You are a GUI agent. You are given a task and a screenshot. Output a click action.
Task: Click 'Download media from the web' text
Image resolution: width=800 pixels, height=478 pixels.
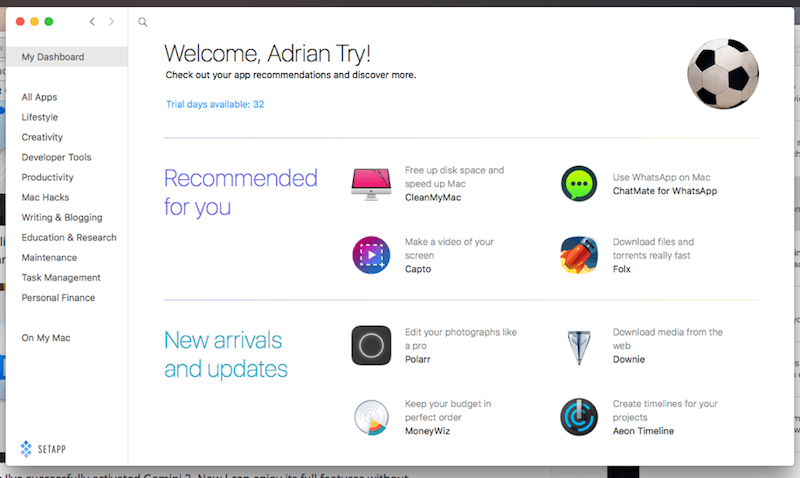click(667, 339)
